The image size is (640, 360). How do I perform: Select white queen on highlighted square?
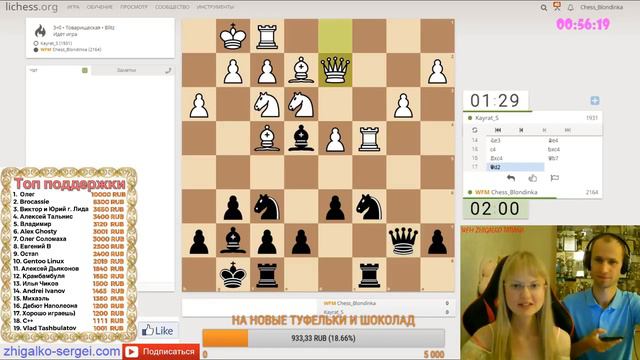click(x=335, y=70)
